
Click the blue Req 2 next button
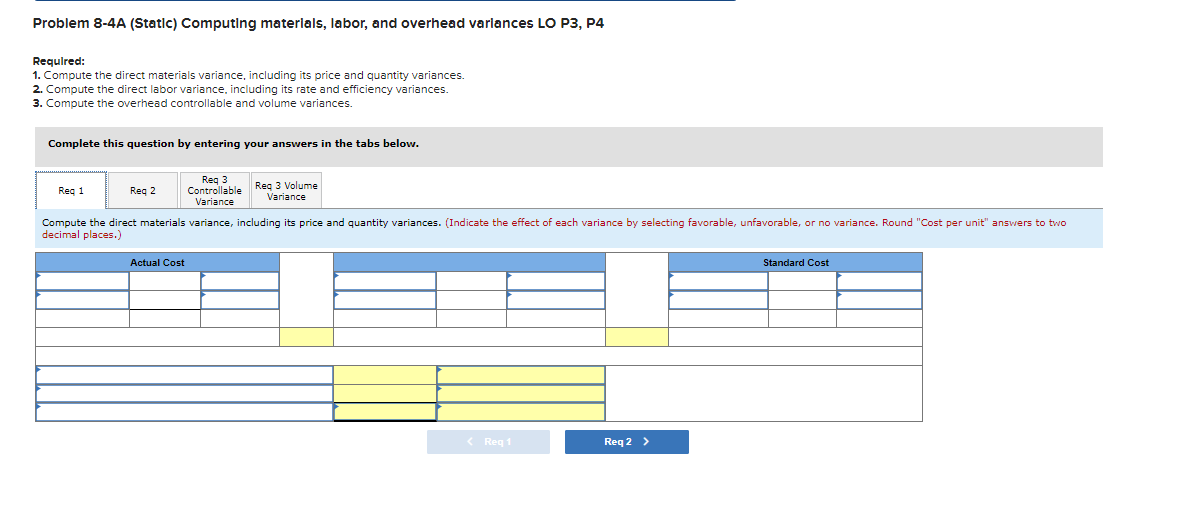pyautogui.click(x=626, y=442)
